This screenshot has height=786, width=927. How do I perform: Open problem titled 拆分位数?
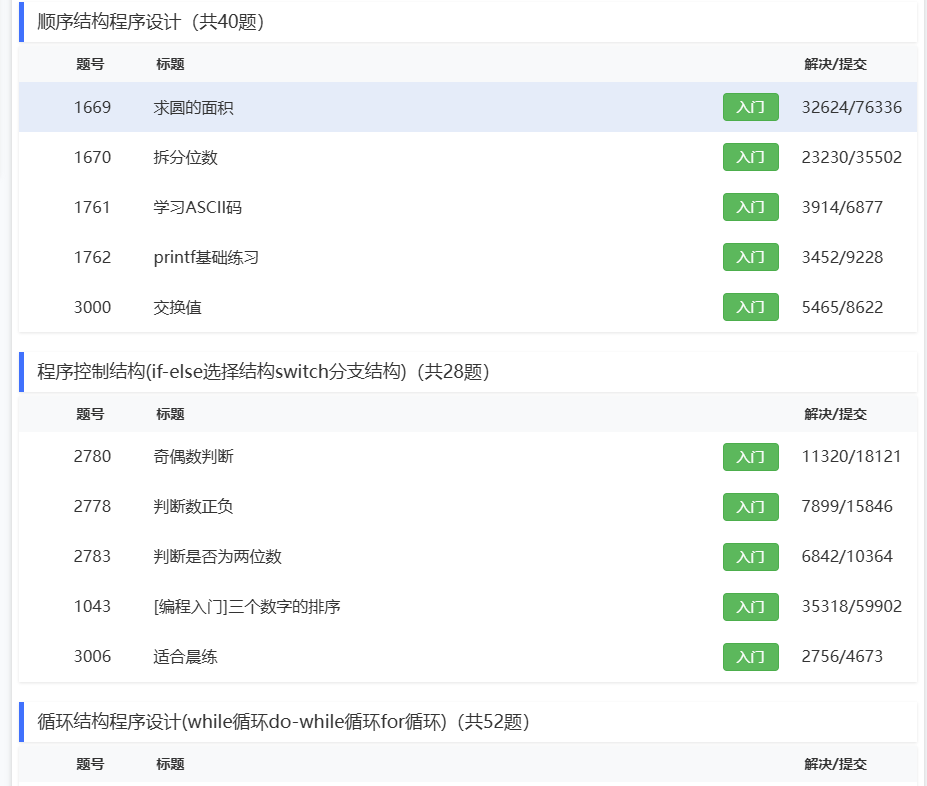click(x=186, y=157)
